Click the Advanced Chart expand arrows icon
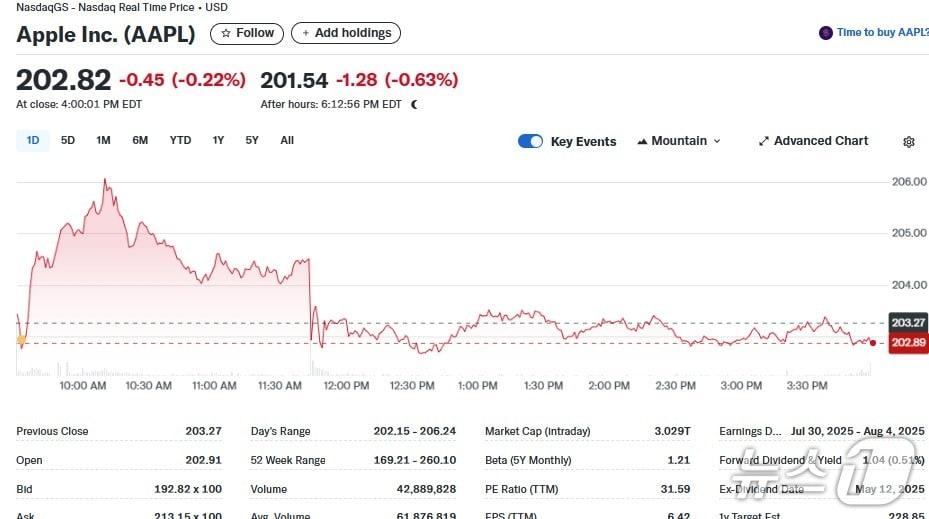The image size is (929, 519). (764, 141)
